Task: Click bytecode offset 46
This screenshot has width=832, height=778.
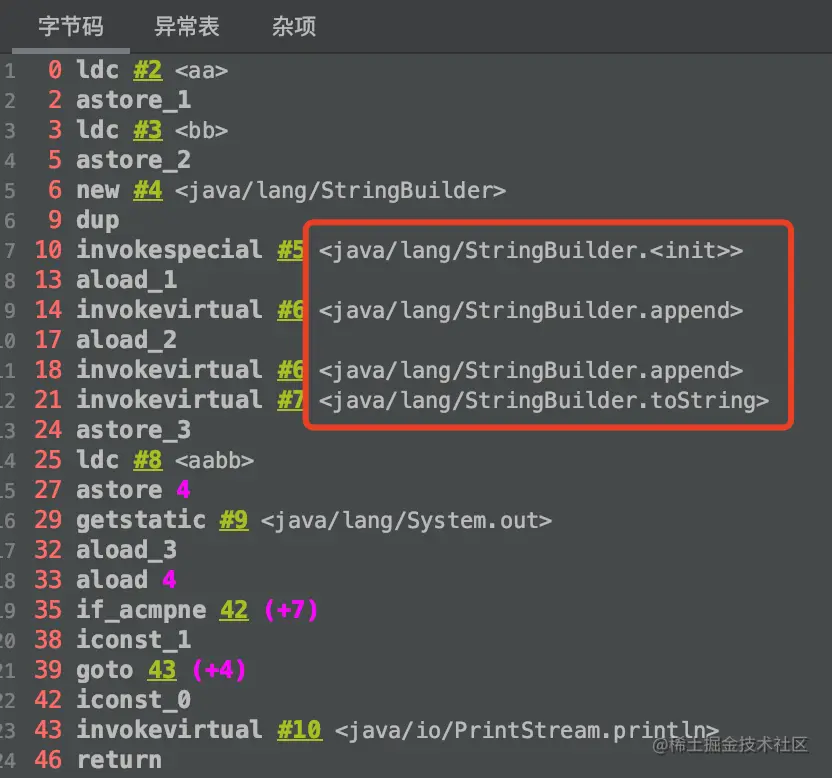Action: click(48, 759)
